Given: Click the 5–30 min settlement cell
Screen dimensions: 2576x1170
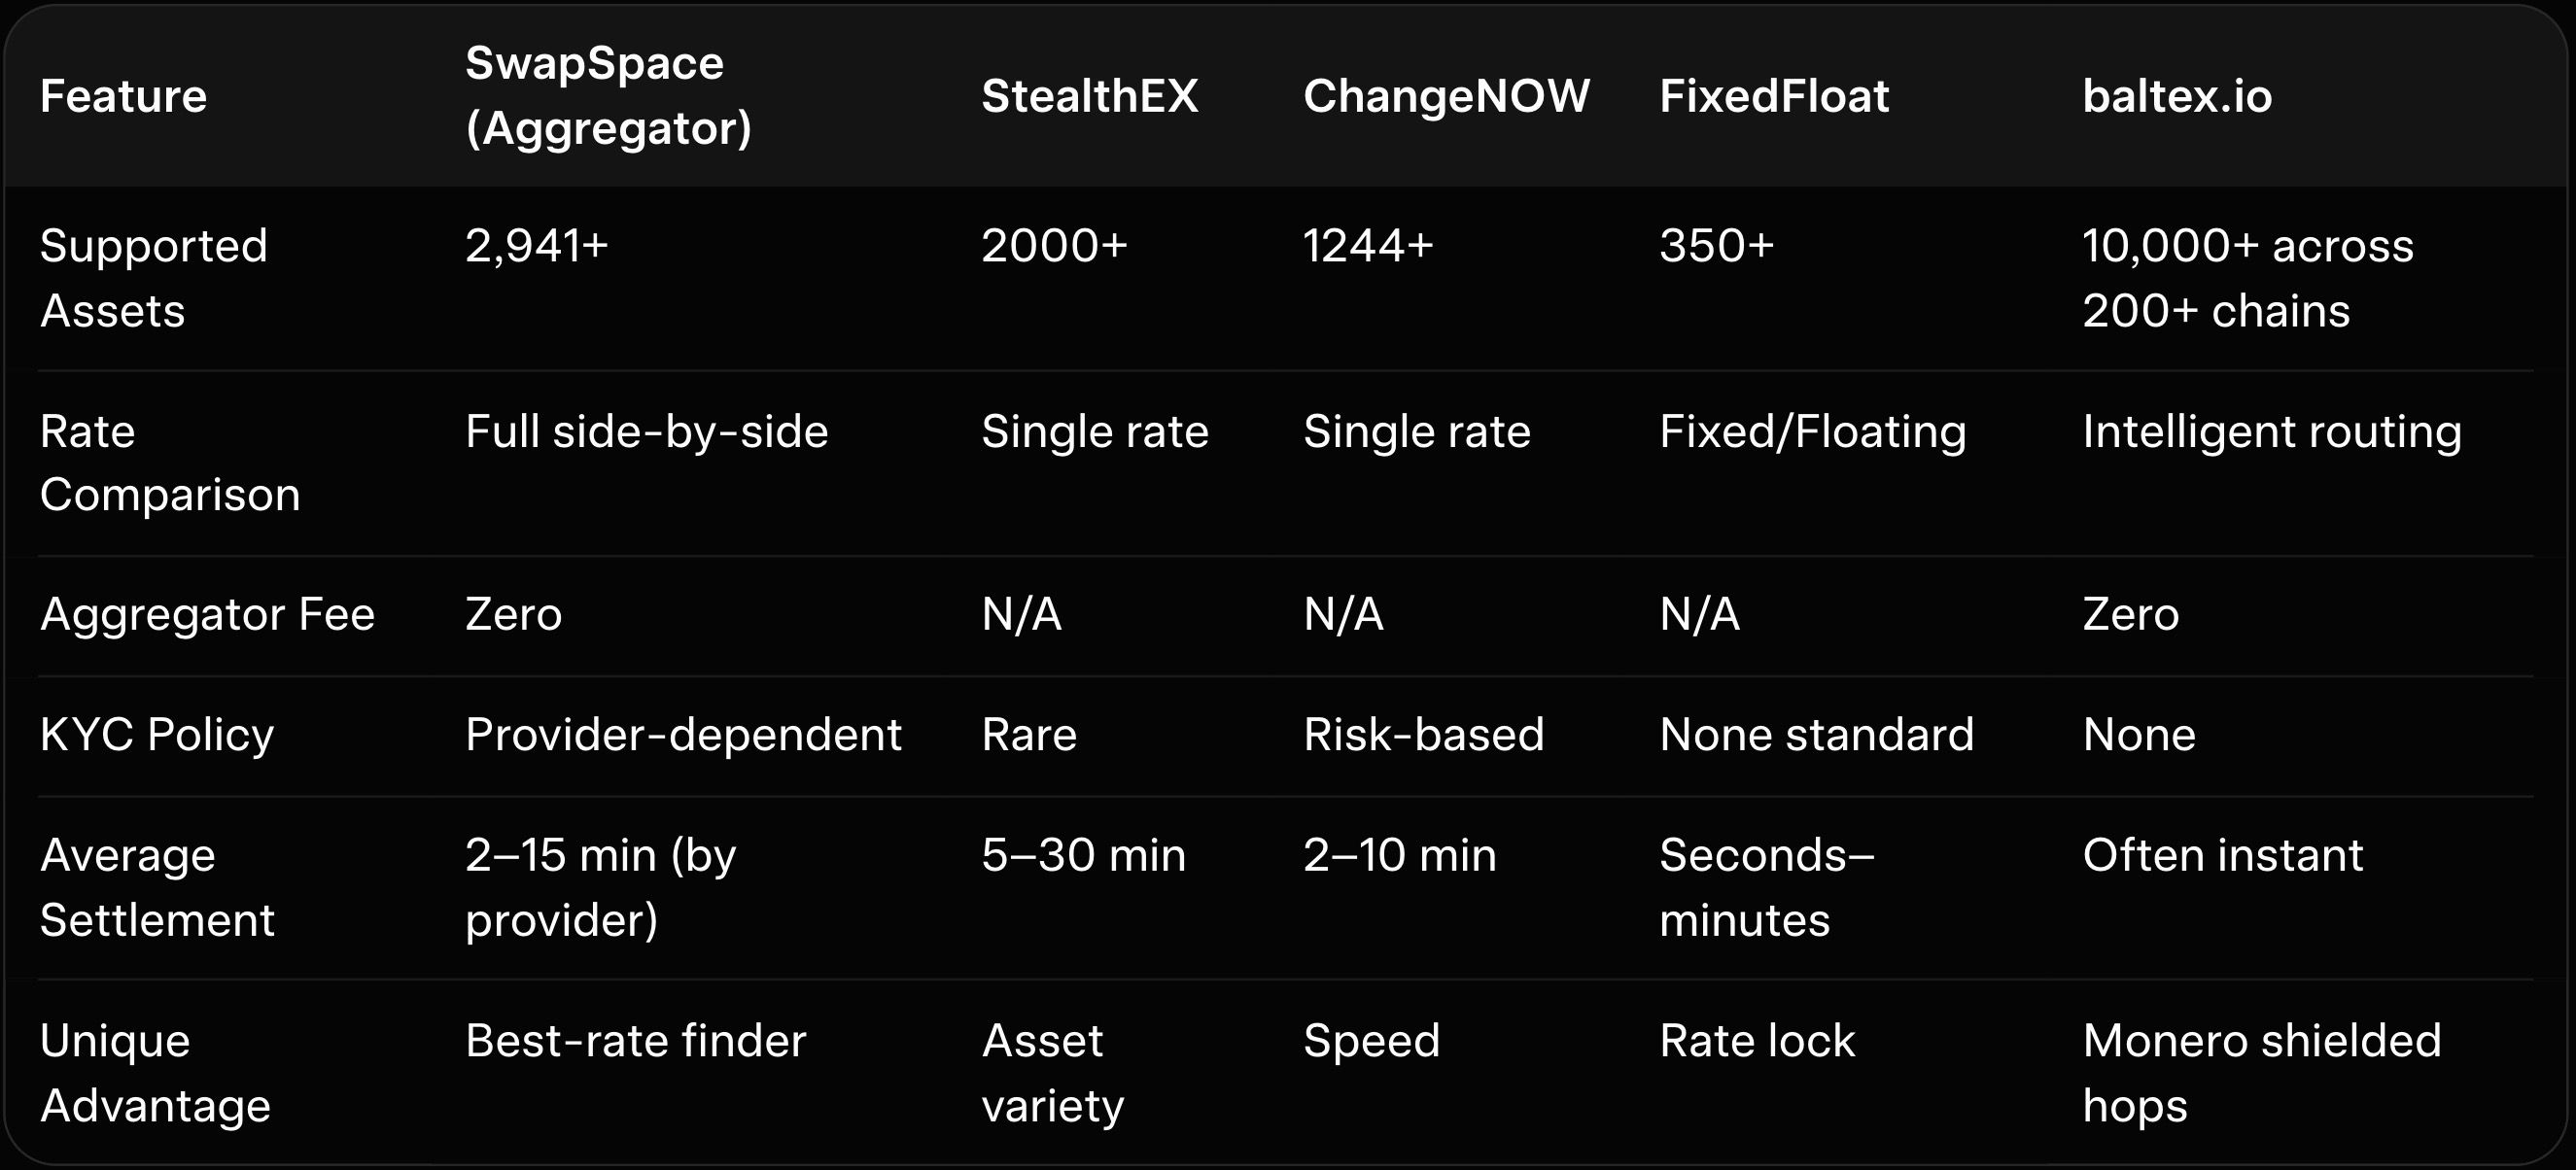Looking at the screenshot, I should click(1083, 856).
